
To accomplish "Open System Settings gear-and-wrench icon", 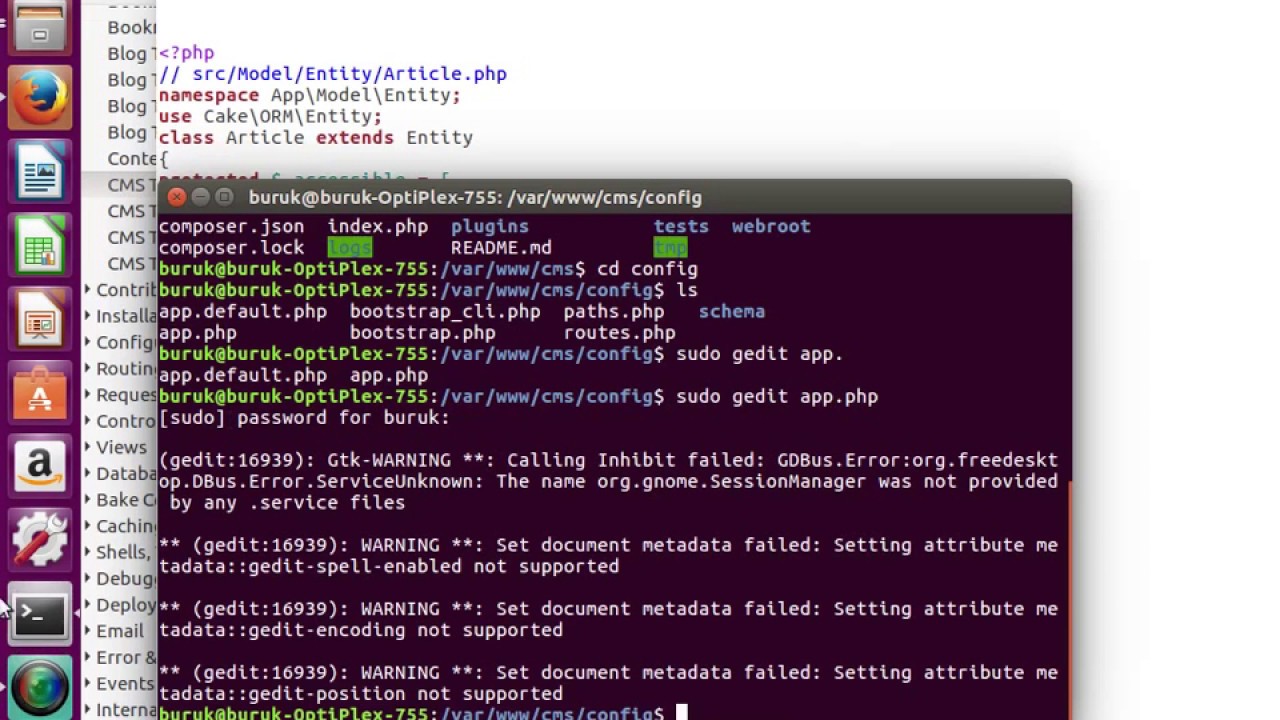I will coord(40,541).
